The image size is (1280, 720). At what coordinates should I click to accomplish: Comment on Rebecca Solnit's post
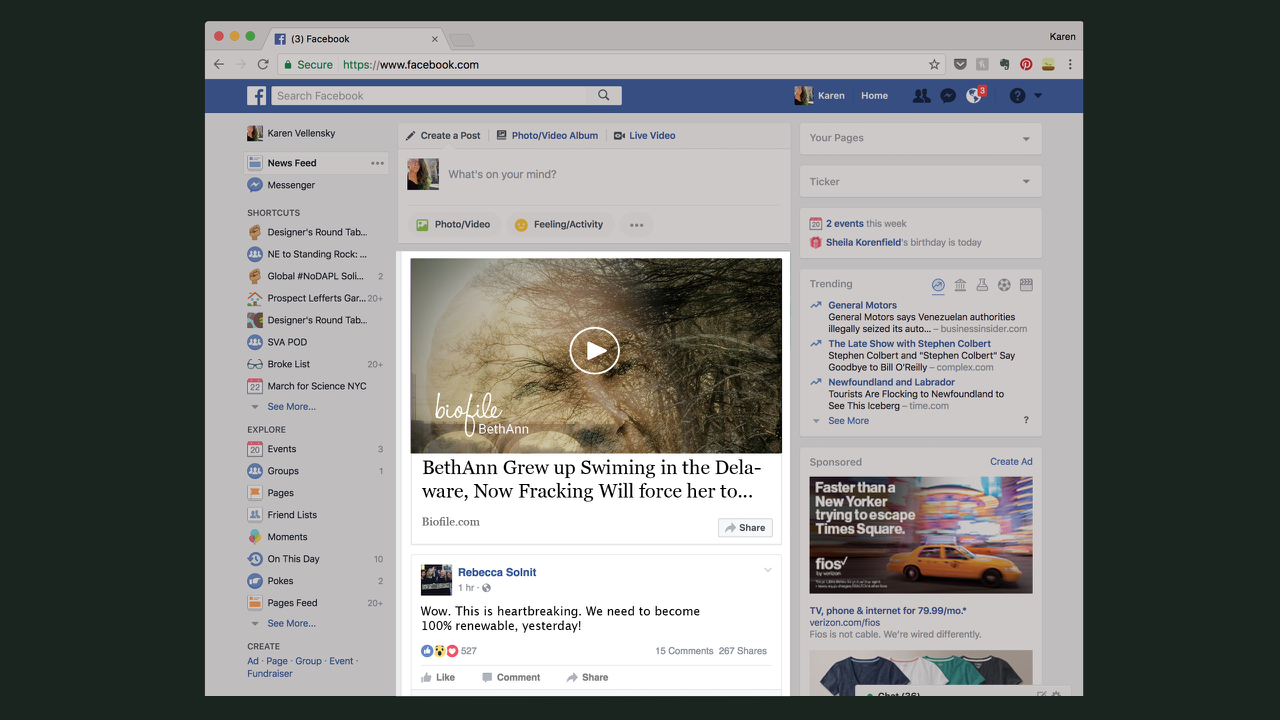pyautogui.click(x=511, y=678)
